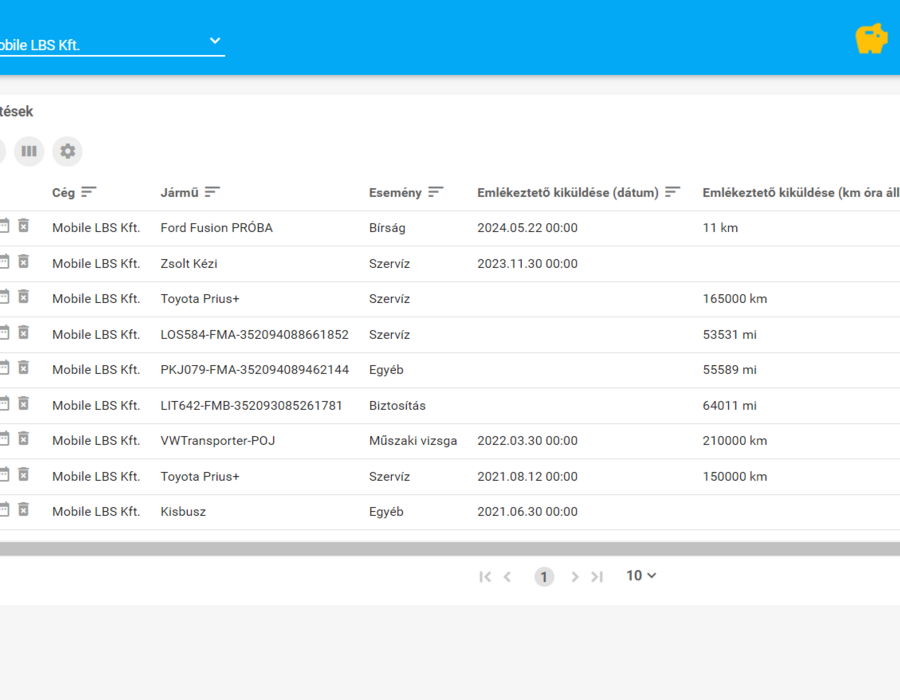Delete the Kisbusz reminder row
The image size is (900, 700).
24,510
